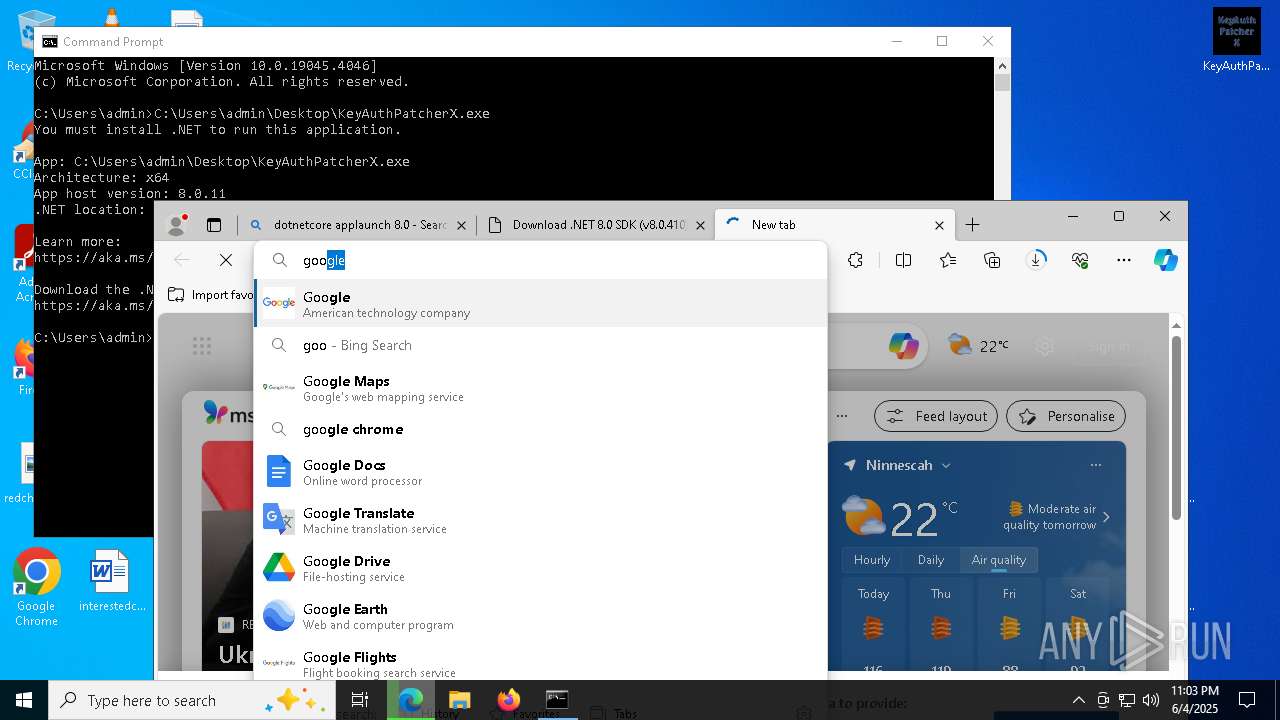The image size is (1280, 720).
Task: Click the Split screen icon in Edge toolbar
Action: 903,260
